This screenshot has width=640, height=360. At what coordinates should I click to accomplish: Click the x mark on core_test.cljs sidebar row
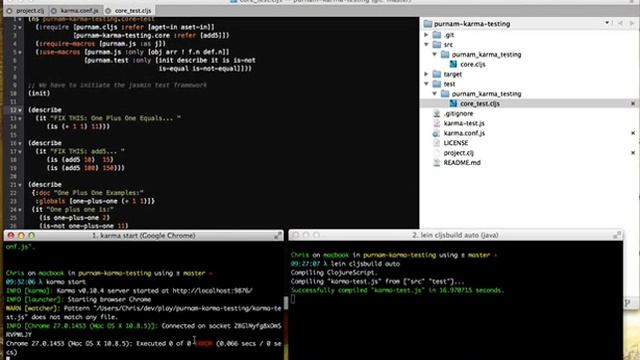click(x=633, y=104)
